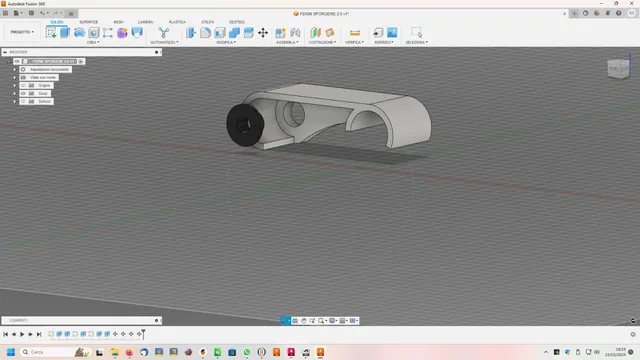This screenshot has width=640, height=360.
Task: Select the Shell tool
Action: (220, 33)
